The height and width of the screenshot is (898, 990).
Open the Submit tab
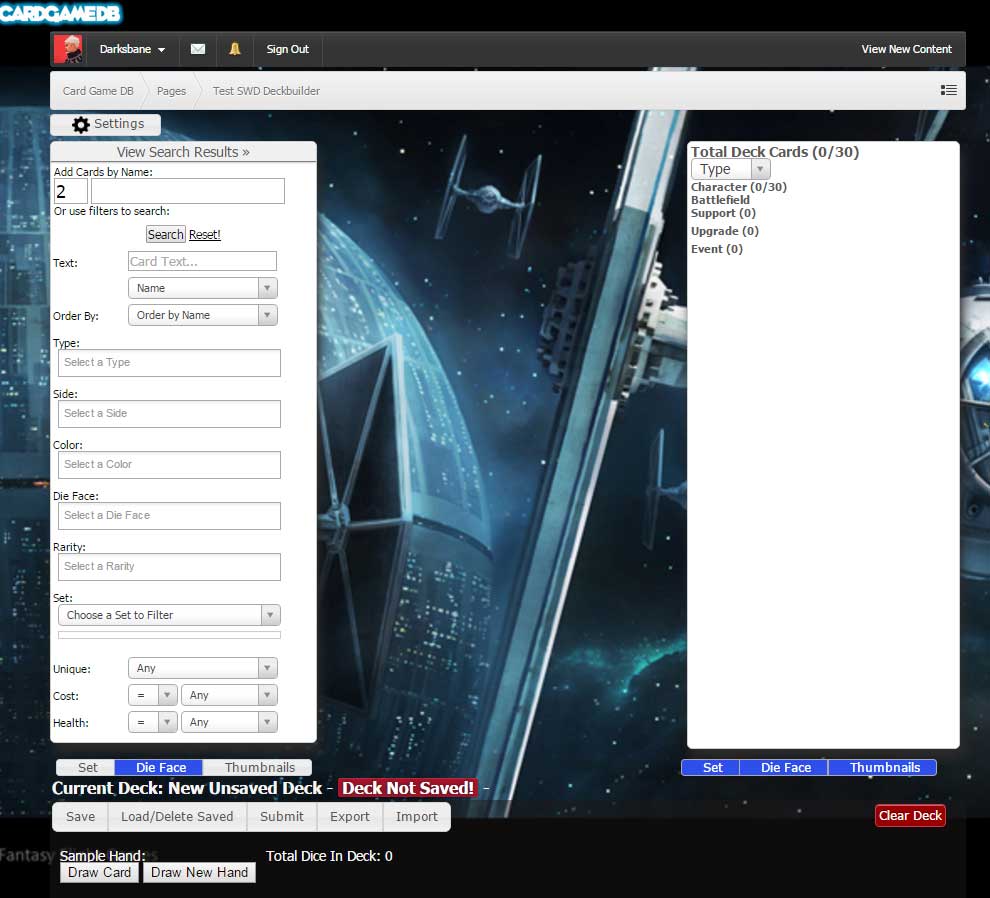(282, 817)
